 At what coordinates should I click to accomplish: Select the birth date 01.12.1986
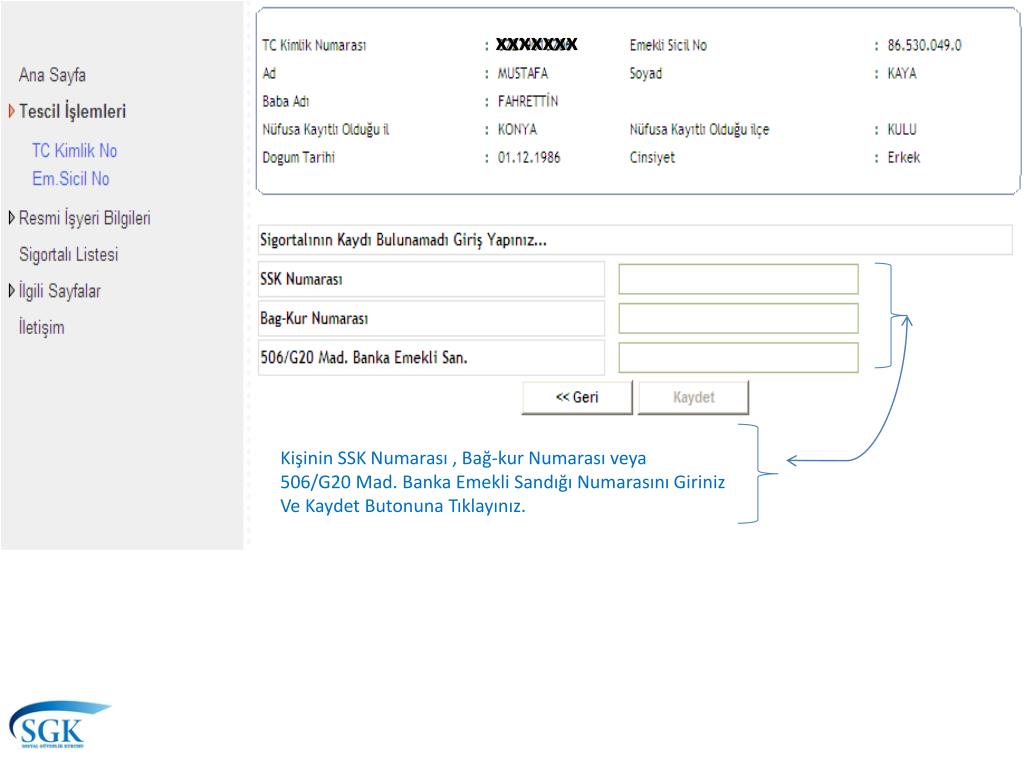click(x=529, y=157)
